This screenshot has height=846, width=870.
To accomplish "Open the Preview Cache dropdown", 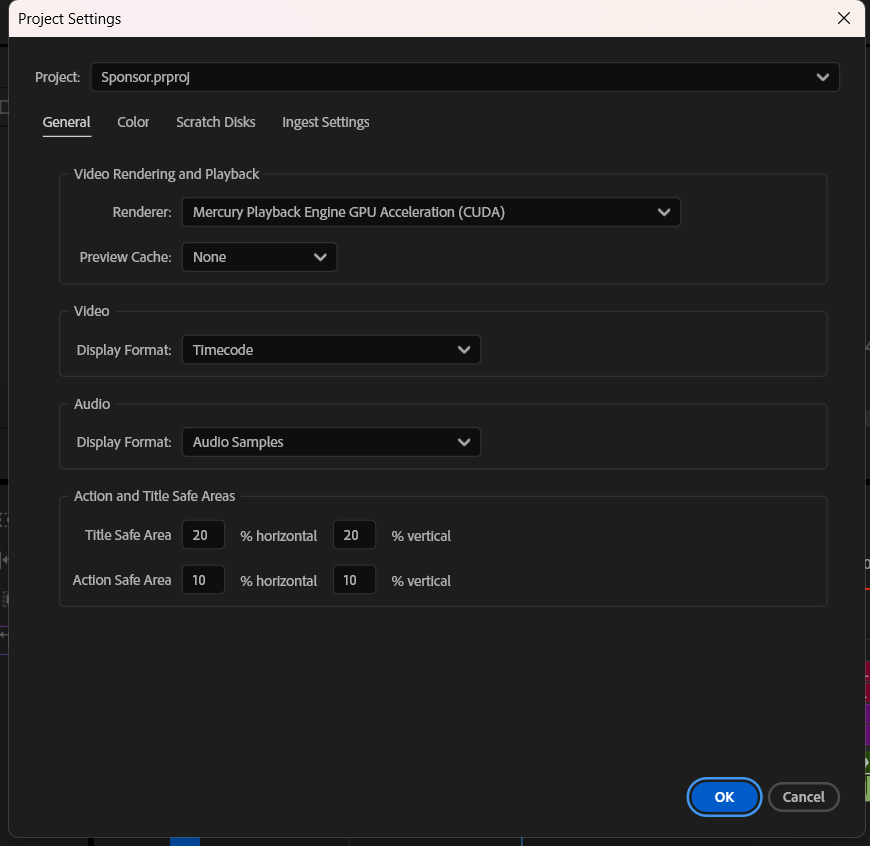I will pyautogui.click(x=259, y=257).
